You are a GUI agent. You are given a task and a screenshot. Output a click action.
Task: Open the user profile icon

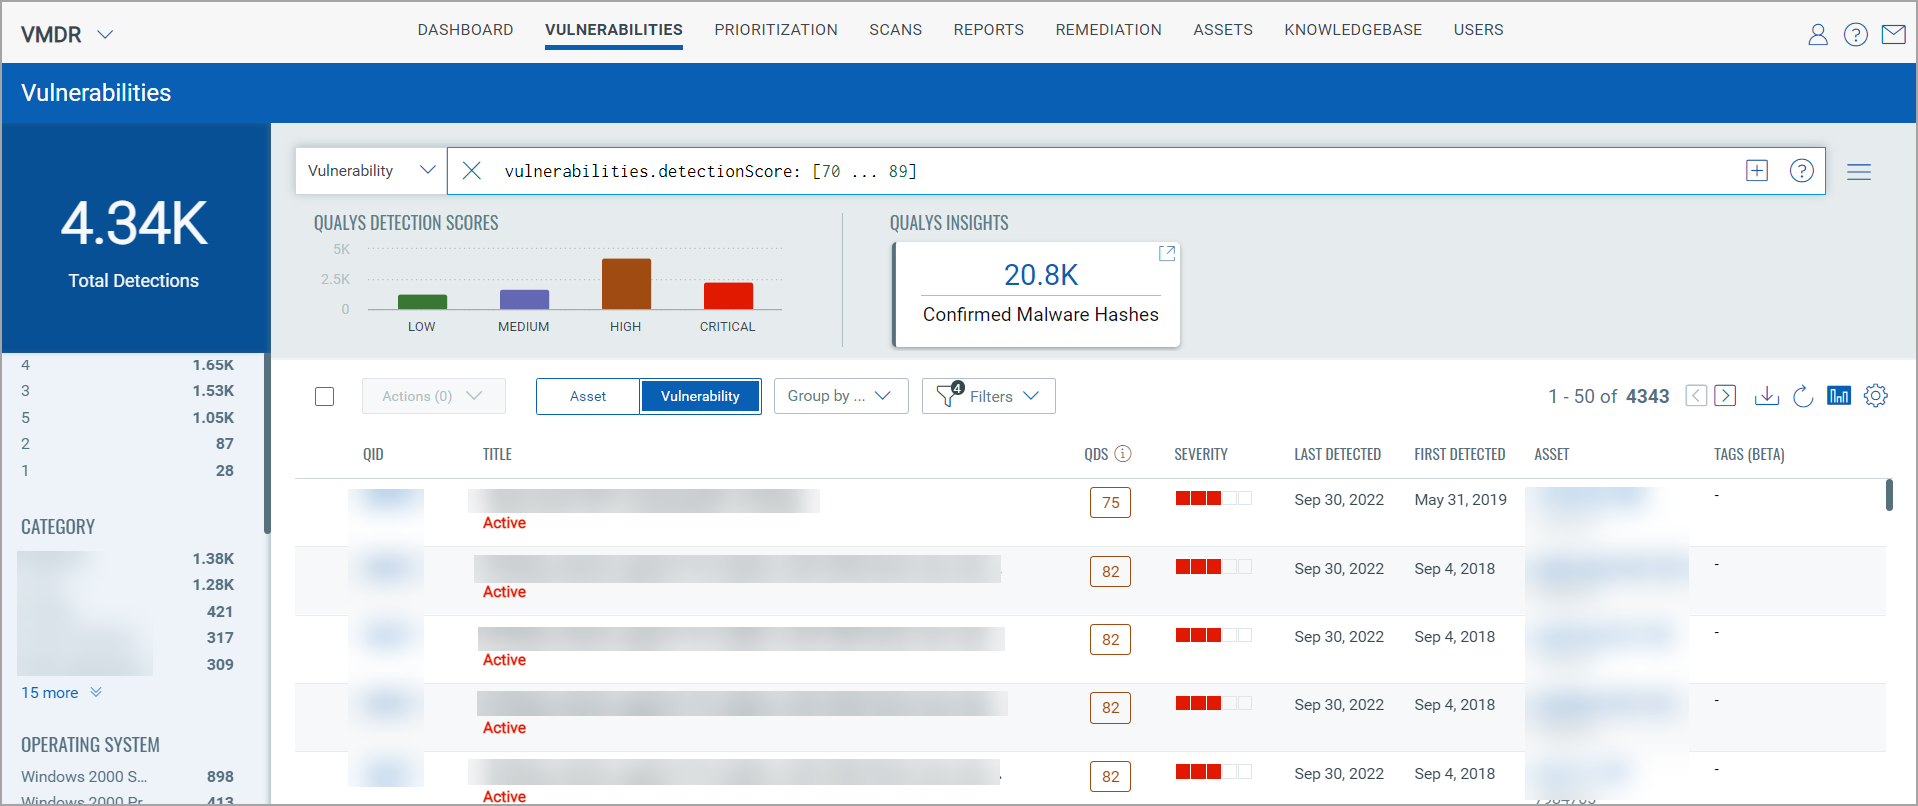(x=1818, y=35)
